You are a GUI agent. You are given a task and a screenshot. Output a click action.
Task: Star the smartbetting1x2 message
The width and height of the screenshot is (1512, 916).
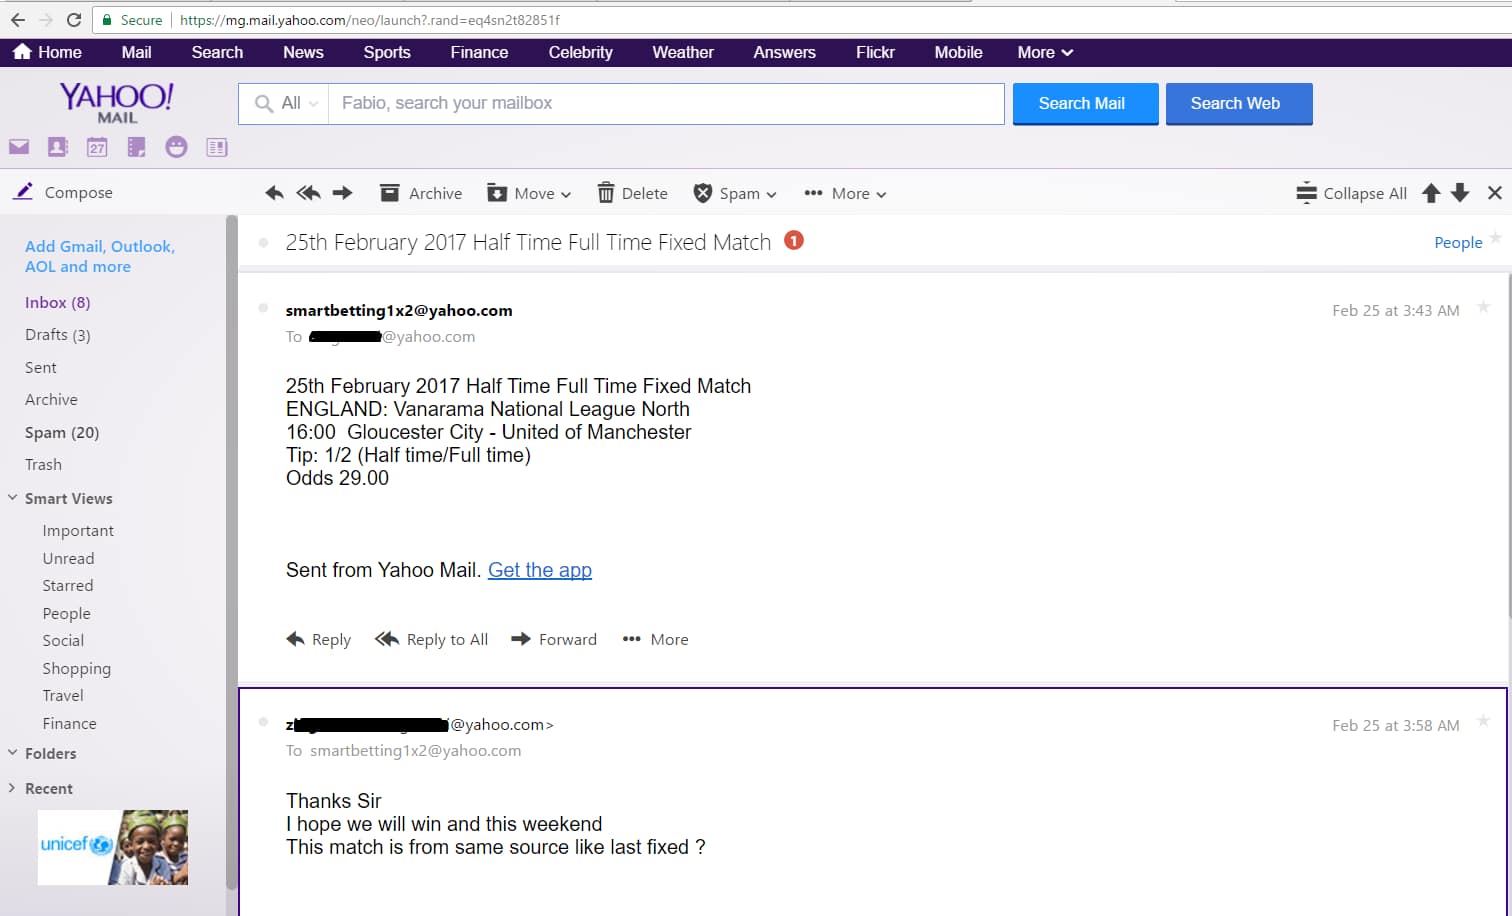1484,307
